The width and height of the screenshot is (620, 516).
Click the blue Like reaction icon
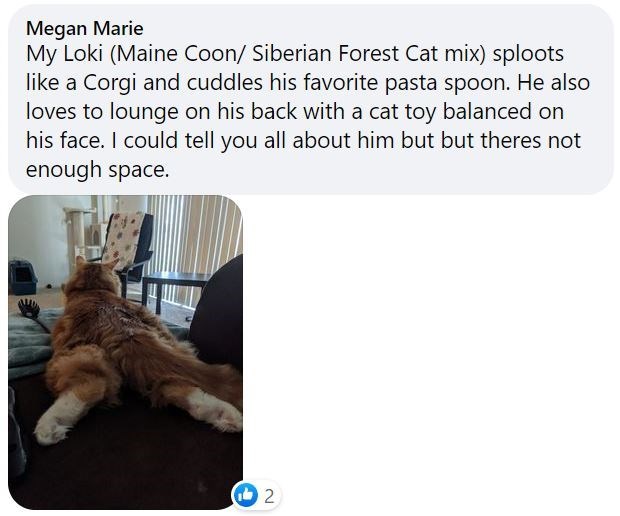click(246, 494)
